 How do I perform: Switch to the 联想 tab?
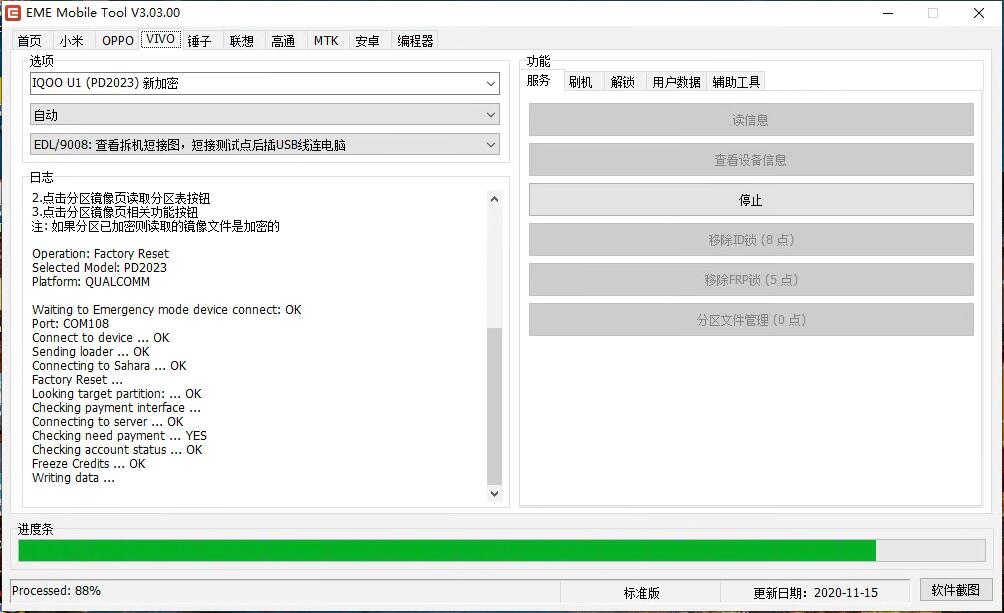click(242, 41)
